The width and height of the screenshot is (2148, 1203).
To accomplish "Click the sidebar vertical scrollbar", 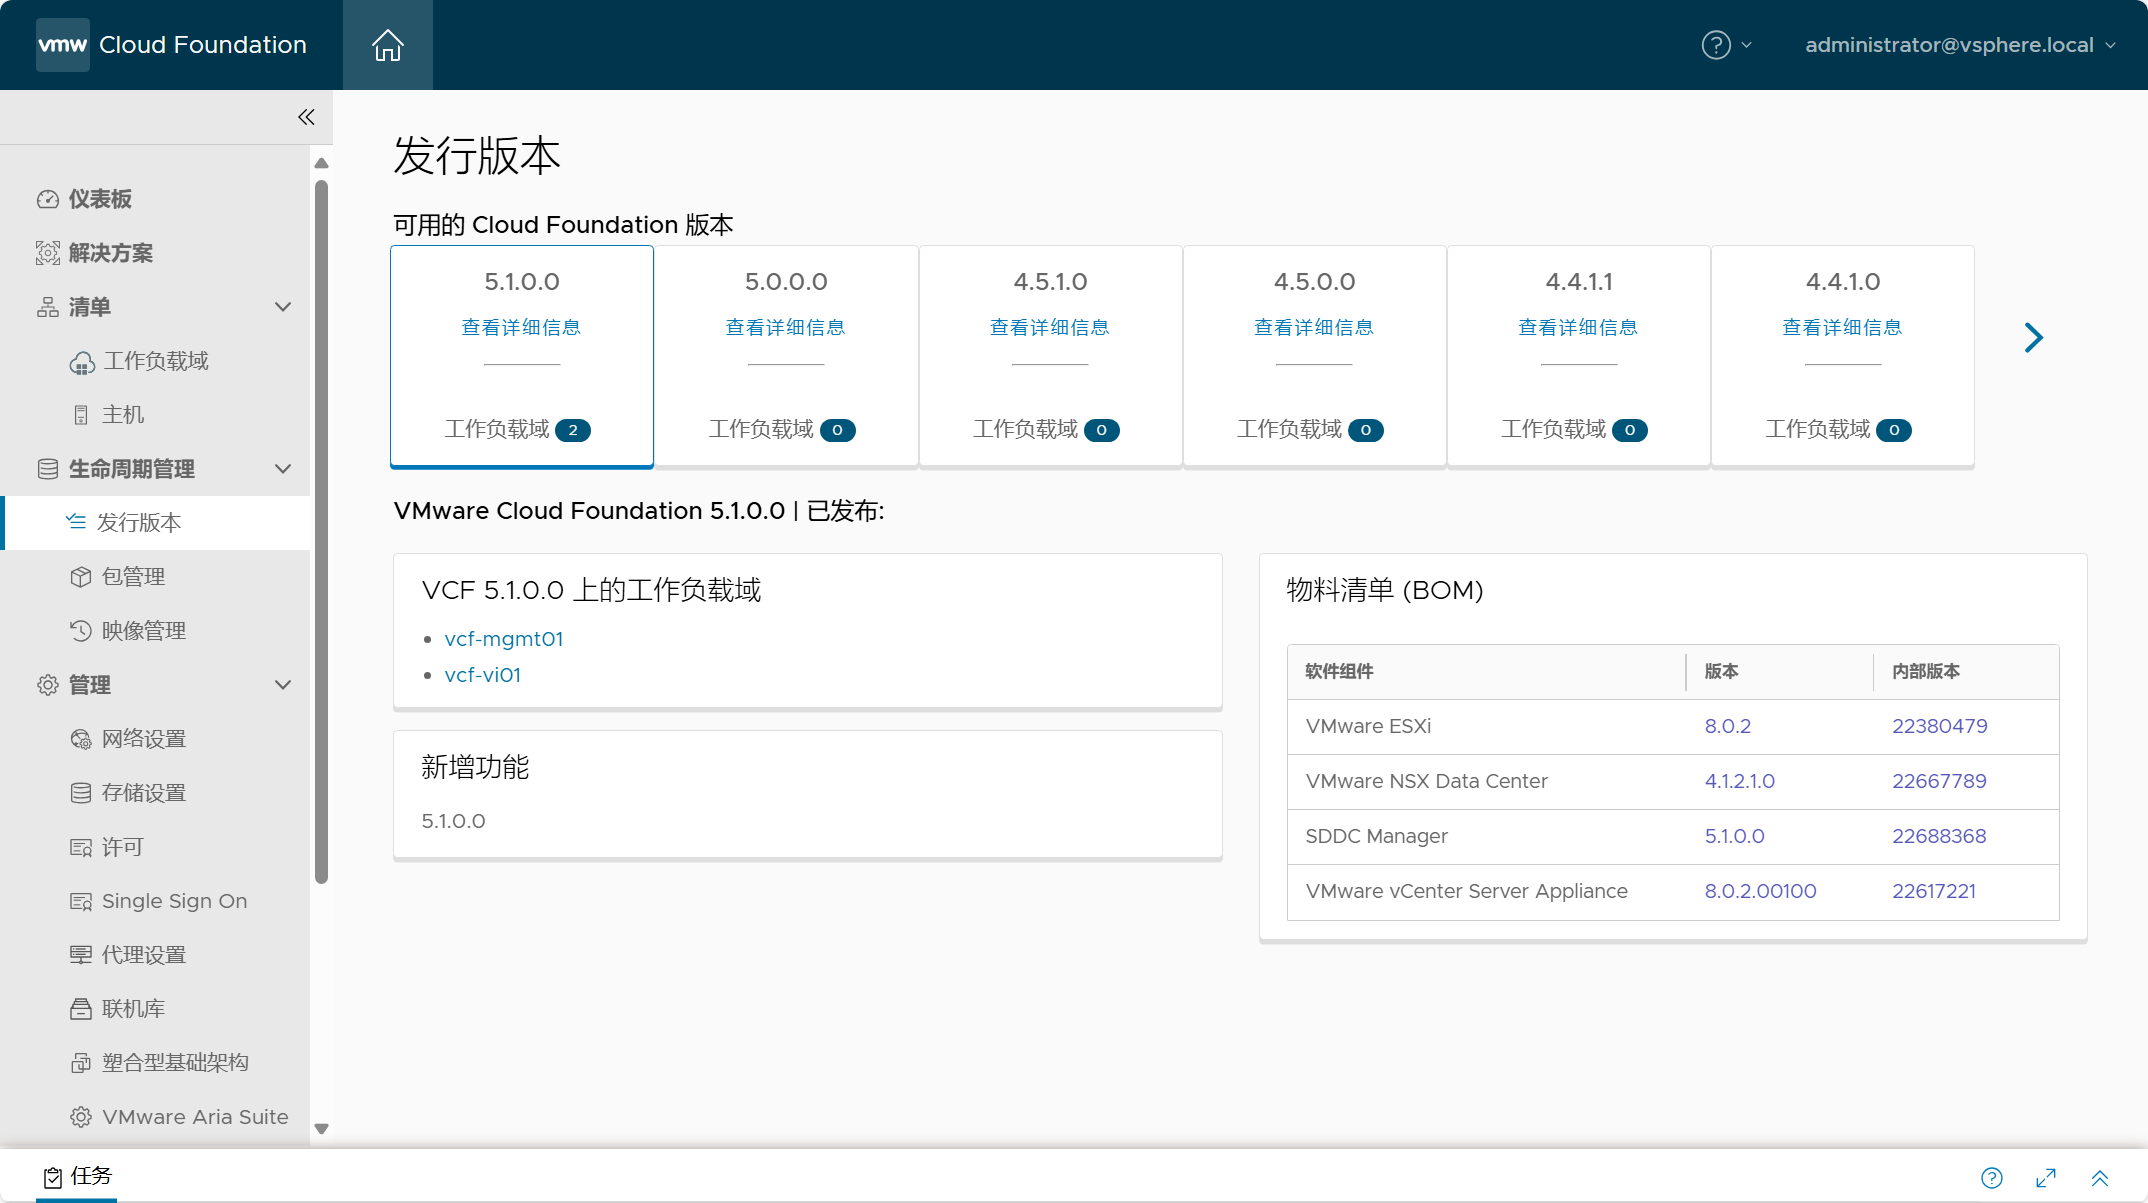I will 321,532.
